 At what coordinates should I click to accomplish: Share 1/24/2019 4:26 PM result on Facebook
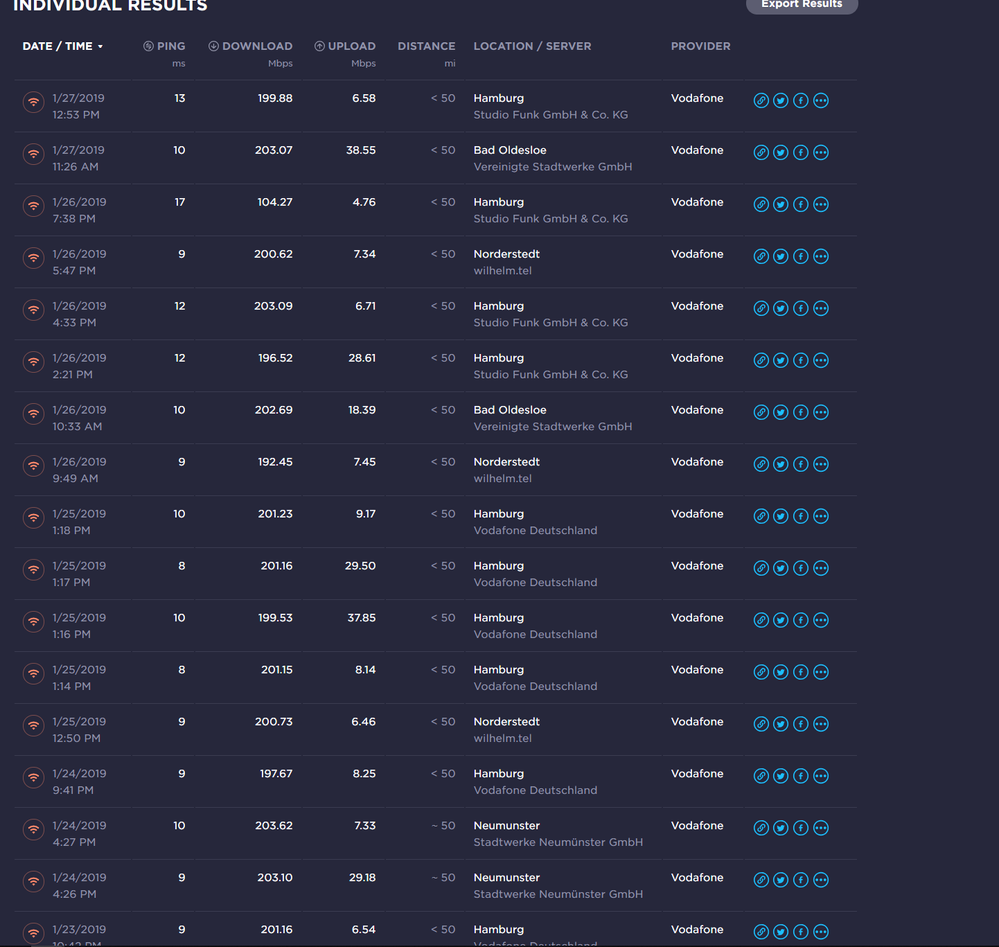pyautogui.click(x=801, y=879)
